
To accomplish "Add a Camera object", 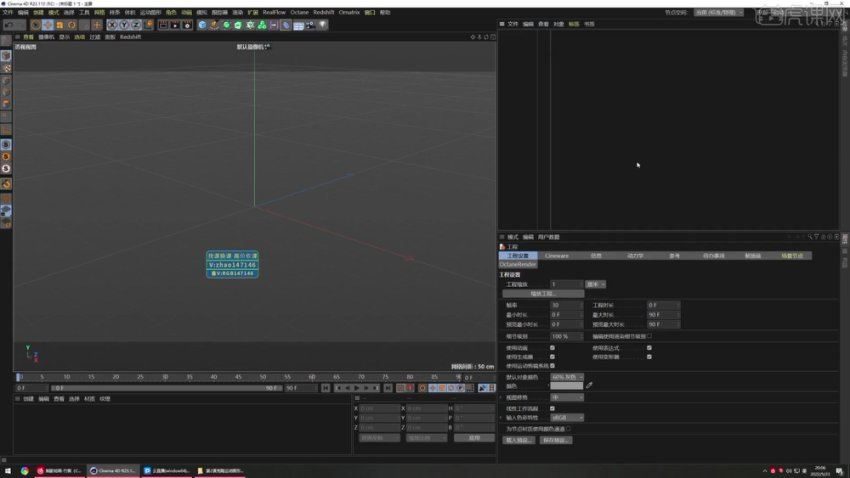I will pyautogui.click(x=310, y=25).
